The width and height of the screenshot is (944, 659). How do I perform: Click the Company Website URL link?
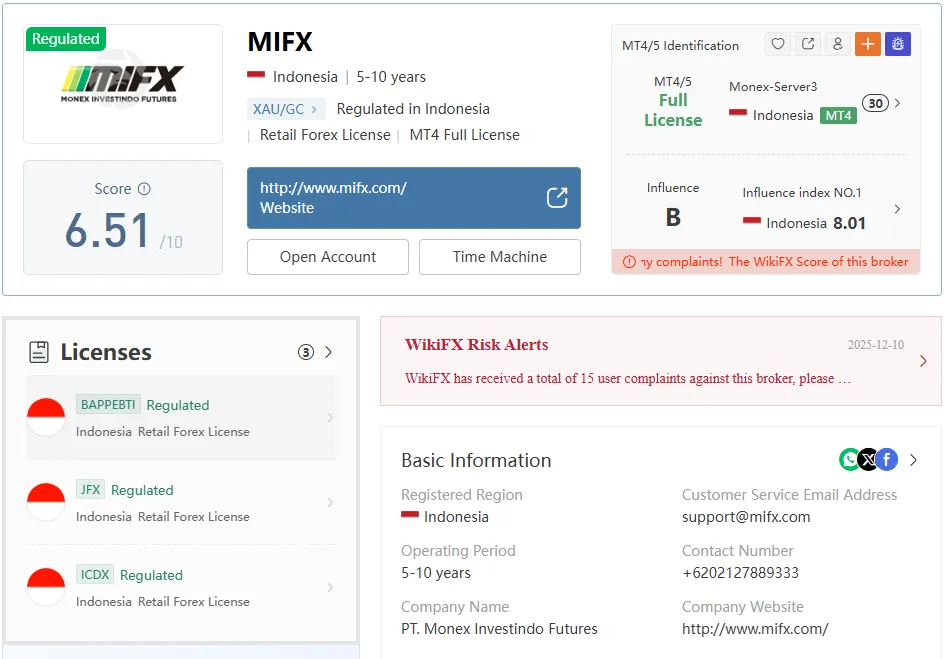(x=755, y=629)
